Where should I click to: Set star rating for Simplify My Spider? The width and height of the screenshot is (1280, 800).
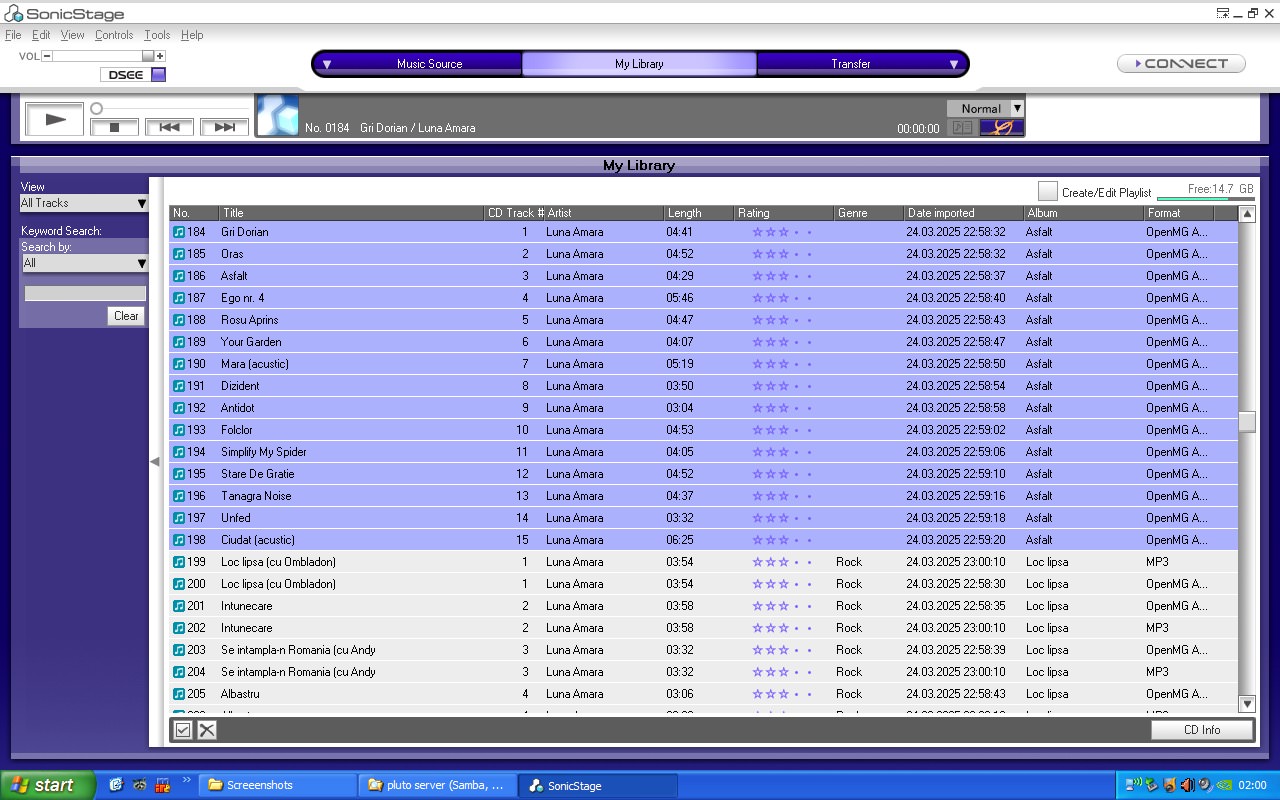coord(782,452)
